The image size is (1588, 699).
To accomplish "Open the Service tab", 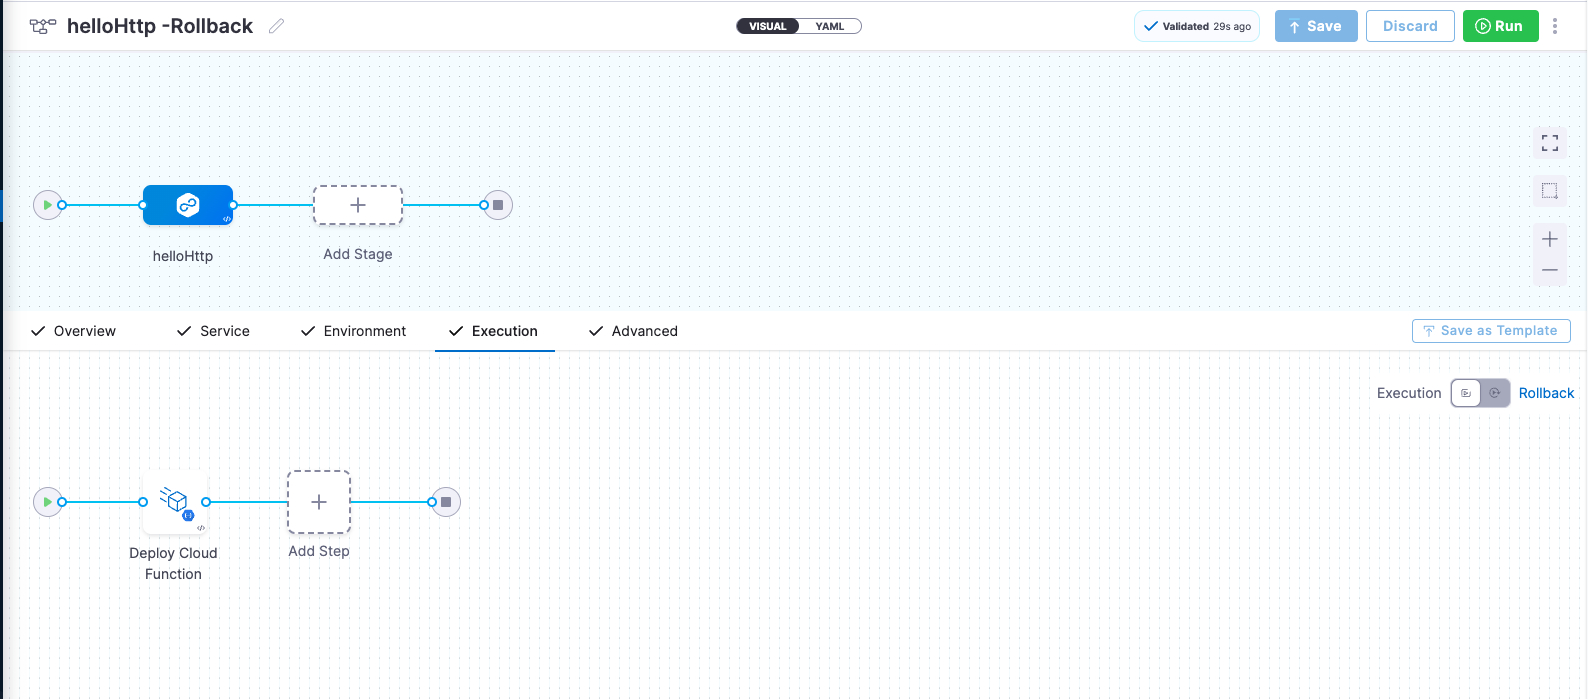I will click(x=213, y=331).
